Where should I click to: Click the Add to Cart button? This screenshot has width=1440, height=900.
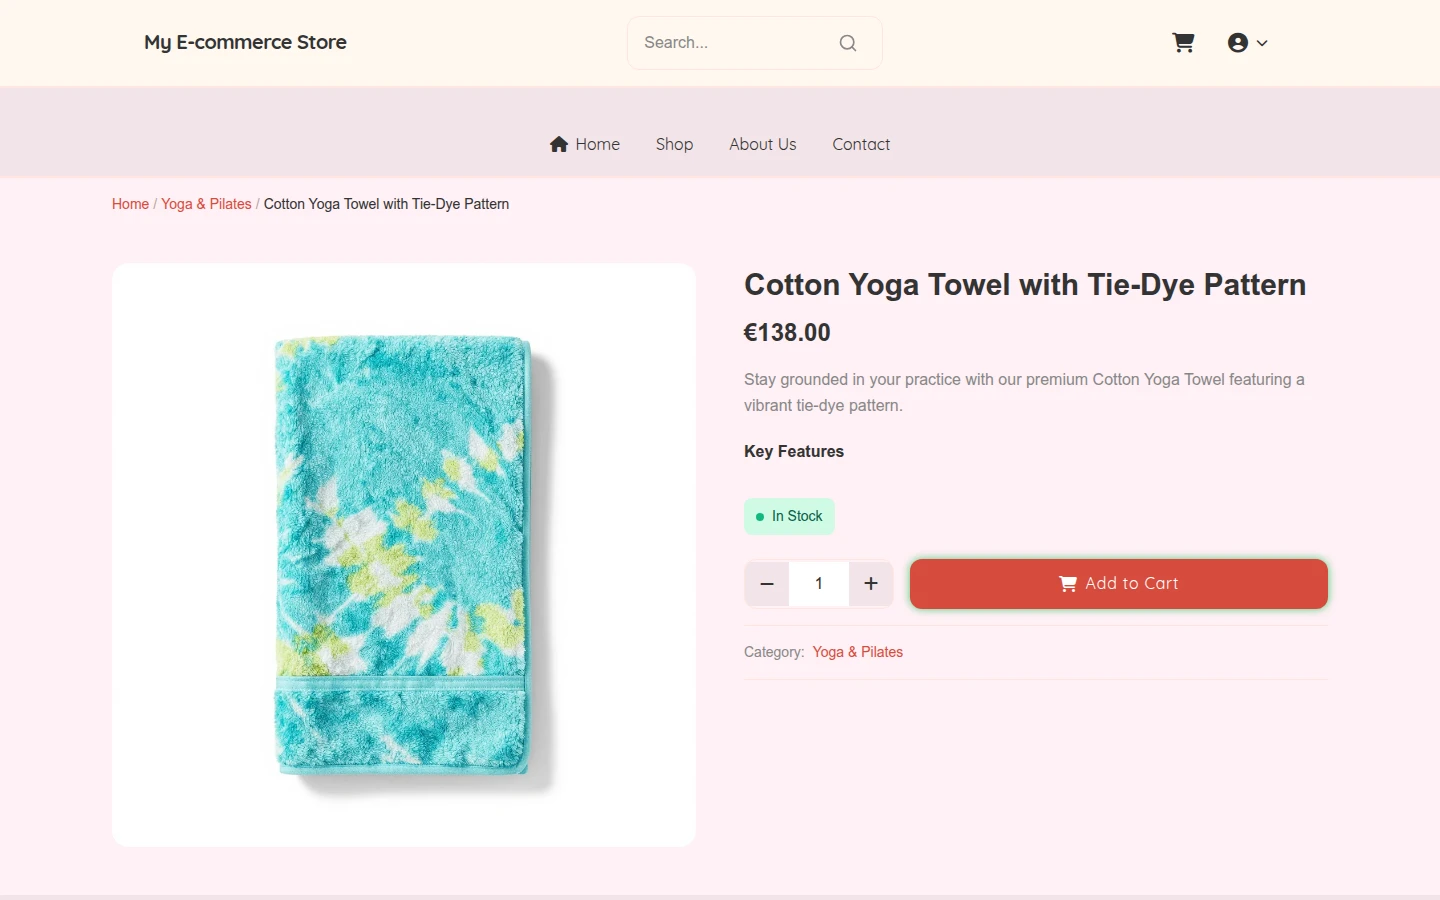pos(1119,584)
